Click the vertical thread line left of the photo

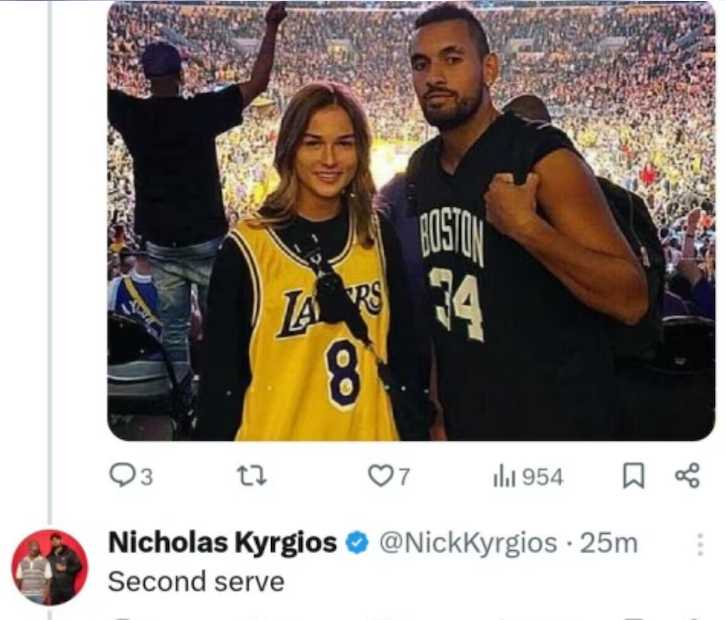coord(48,250)
